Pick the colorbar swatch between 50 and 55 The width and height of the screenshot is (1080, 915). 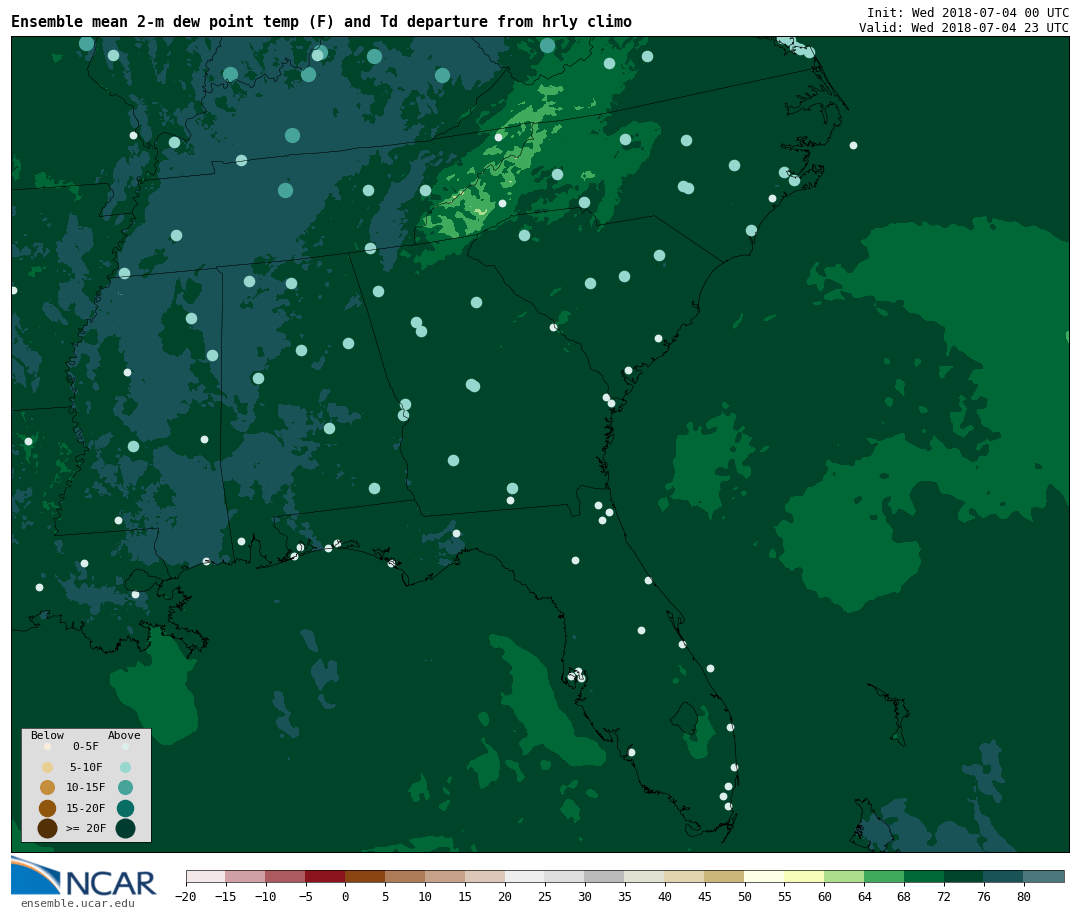765,876
